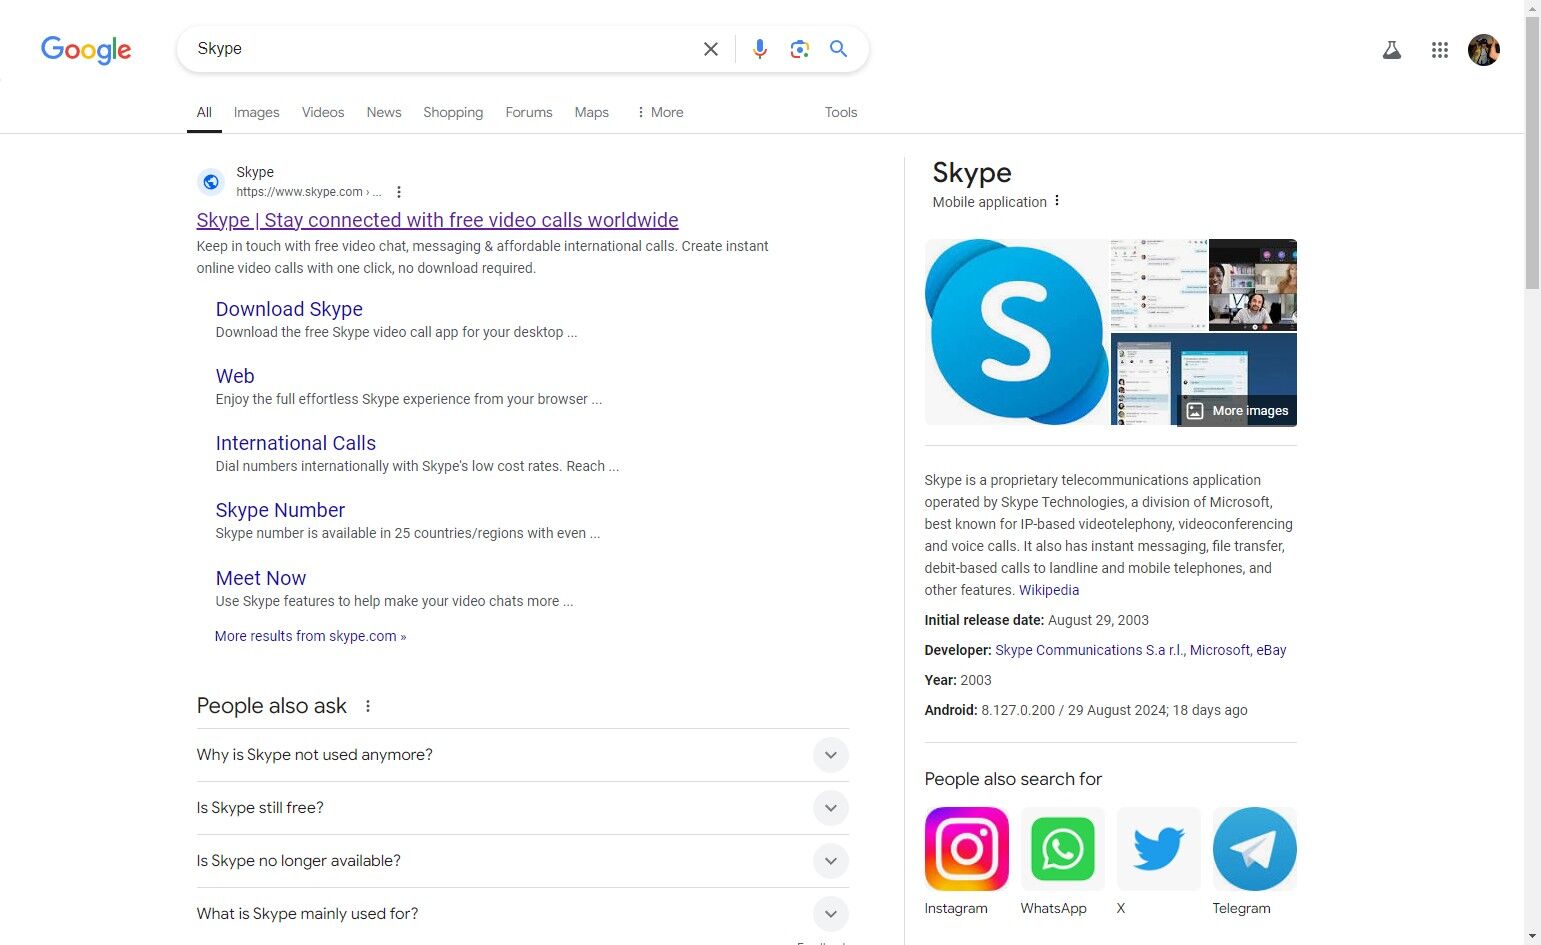This screenshot has width=1541, height=945.
Task: Click the 'Initial release date: August 29, 2003' text
Action: [1037, 620]
